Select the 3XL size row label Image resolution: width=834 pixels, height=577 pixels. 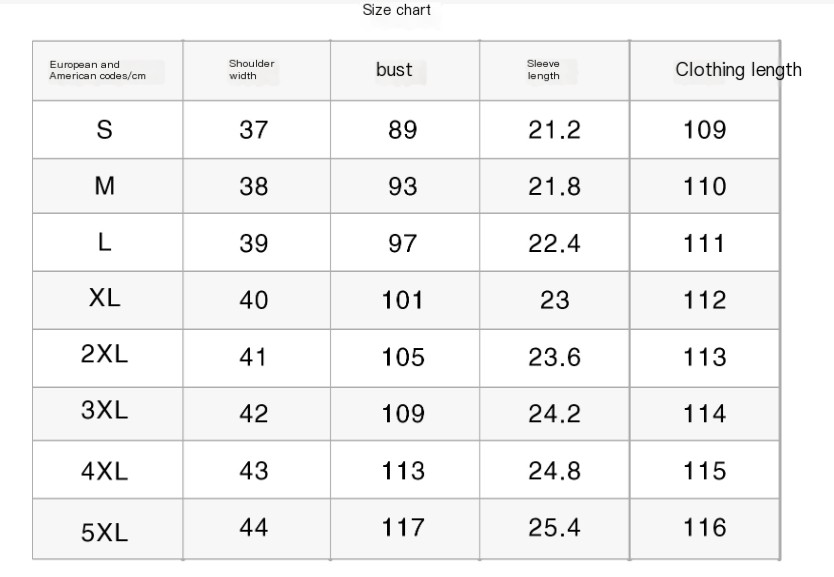(x=105, y=411)
